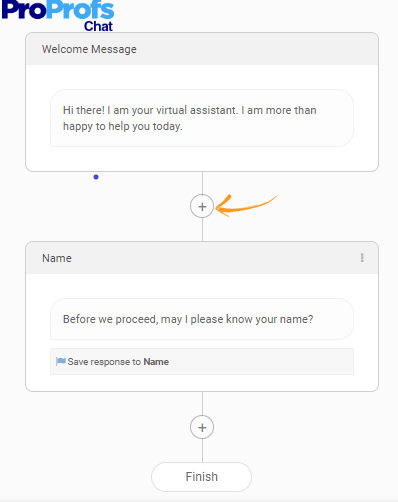This screenshot has height=502, width=398.
Task: Click the ProProfs logo
Action: (58, 10)
